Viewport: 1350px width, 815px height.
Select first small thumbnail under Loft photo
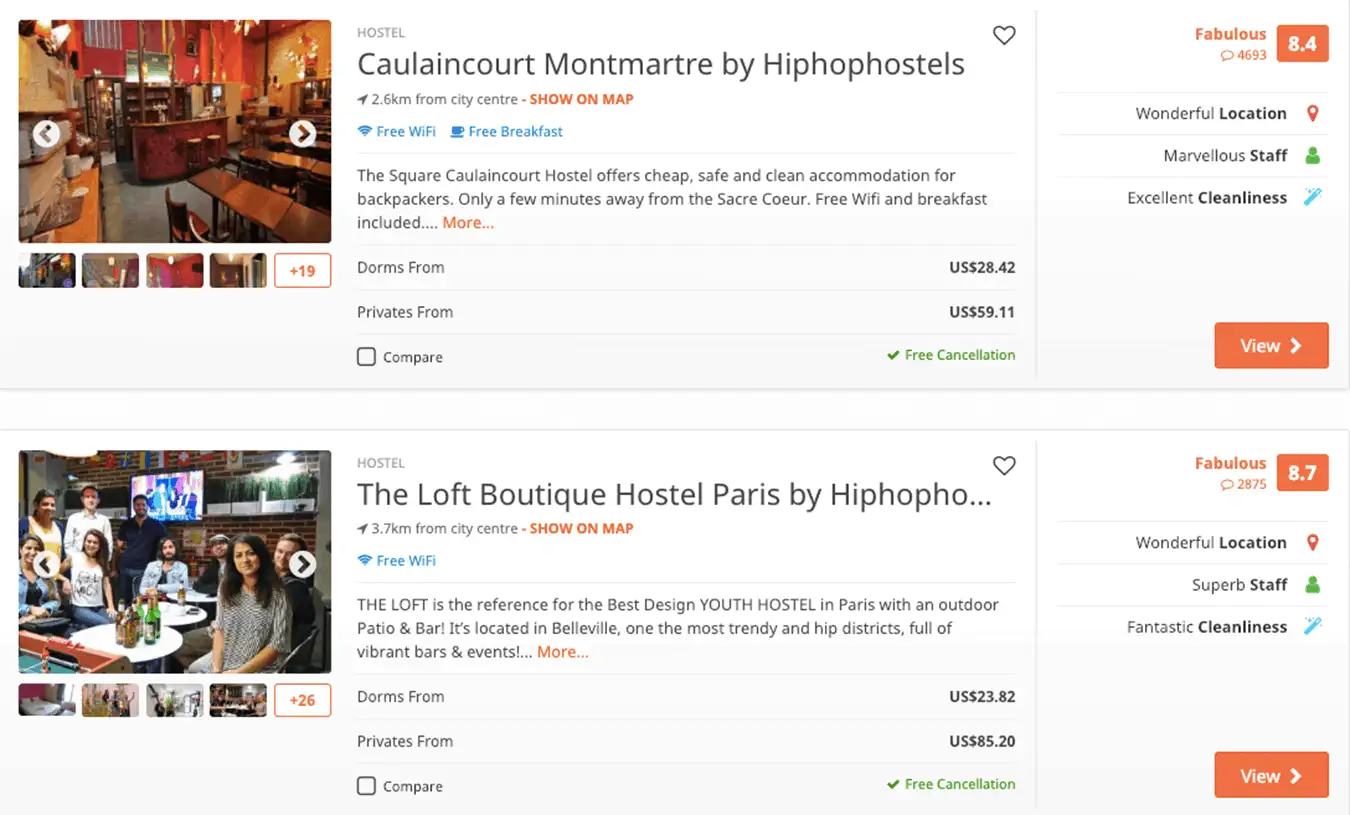pos(47,700)
